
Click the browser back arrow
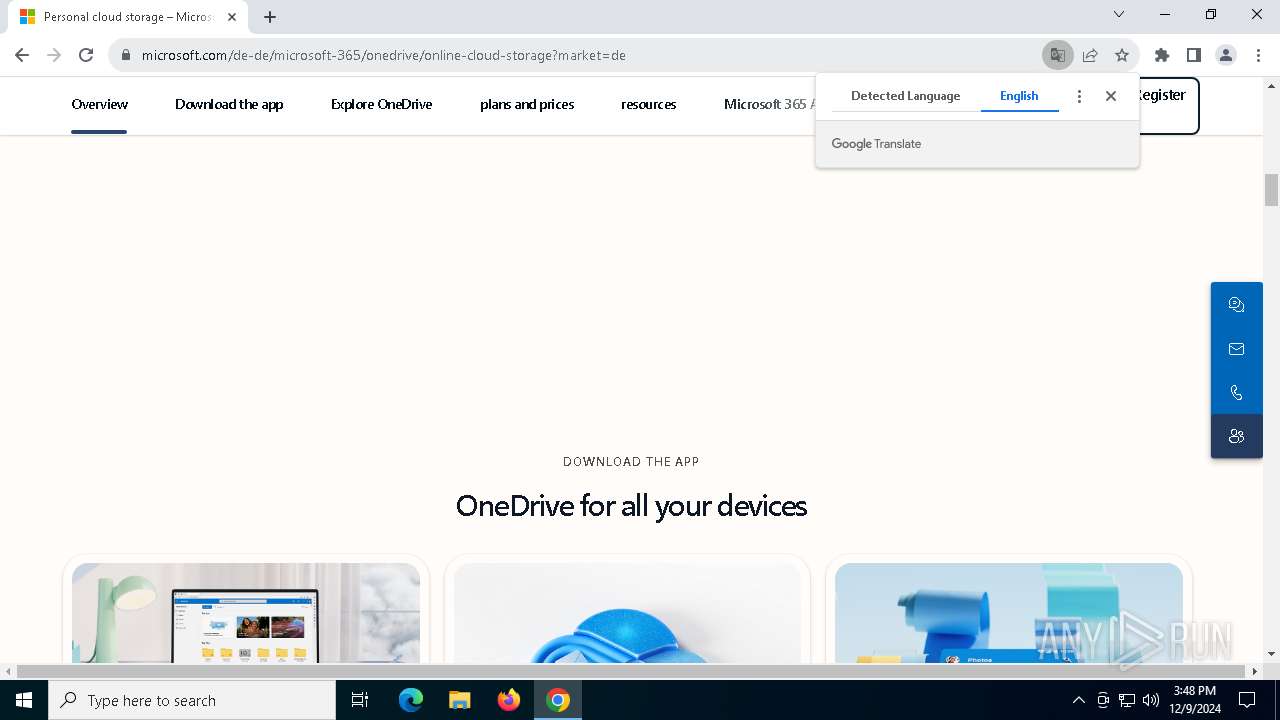click(x=22, y=55)
